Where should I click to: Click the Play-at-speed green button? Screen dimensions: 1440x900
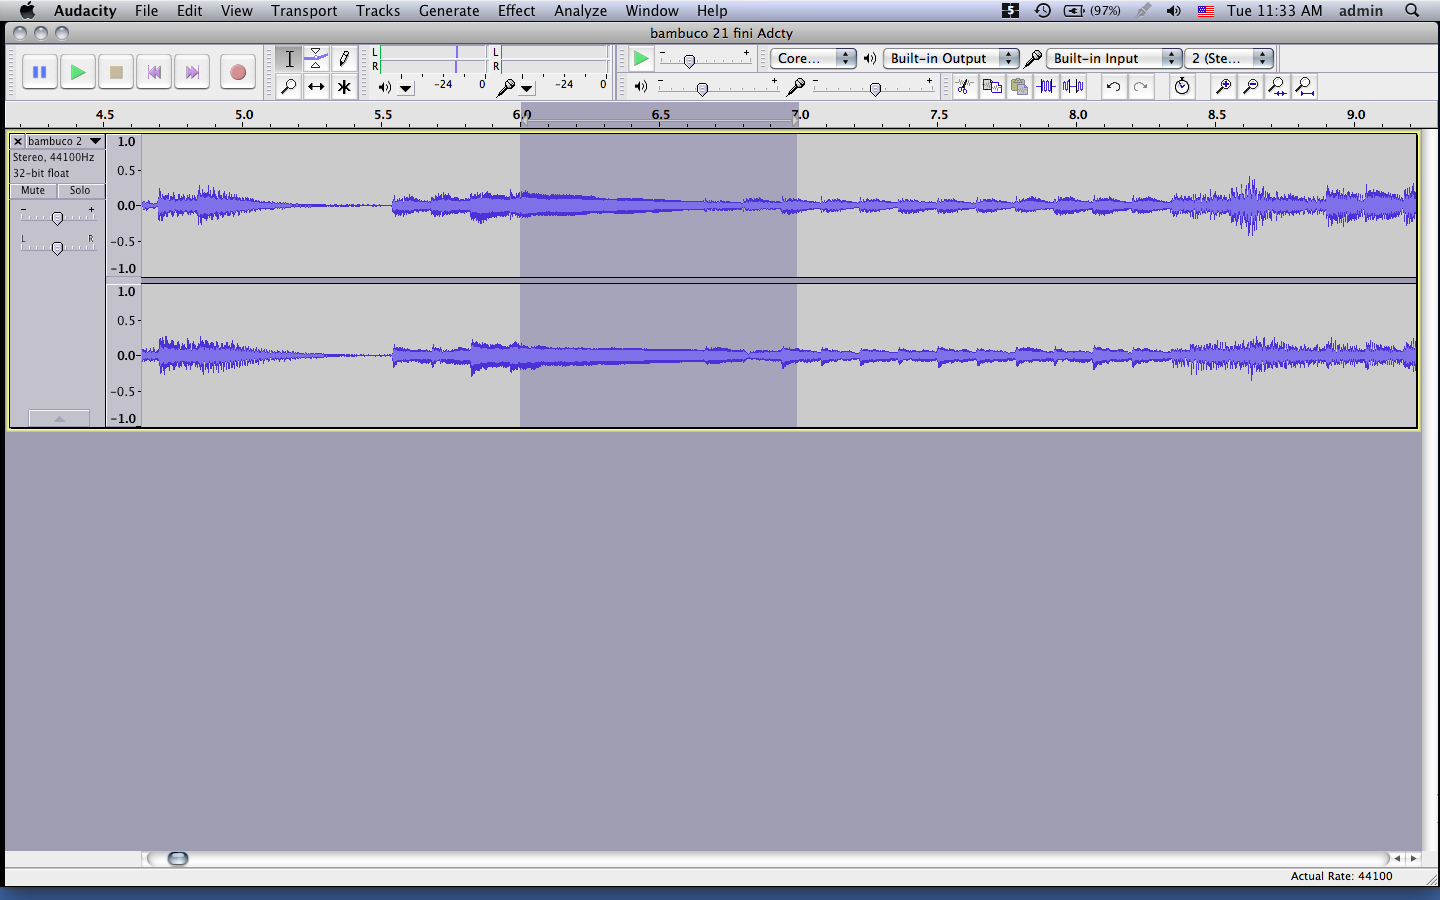tap(641, 59)
